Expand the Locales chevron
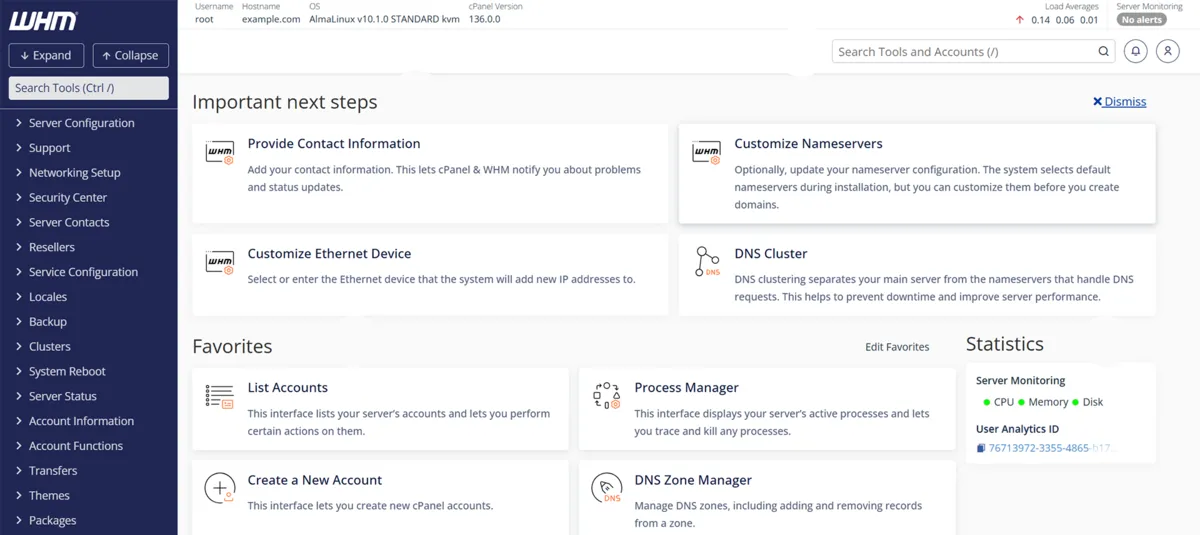The image size is (1200, 535). (x=18, y=297)
